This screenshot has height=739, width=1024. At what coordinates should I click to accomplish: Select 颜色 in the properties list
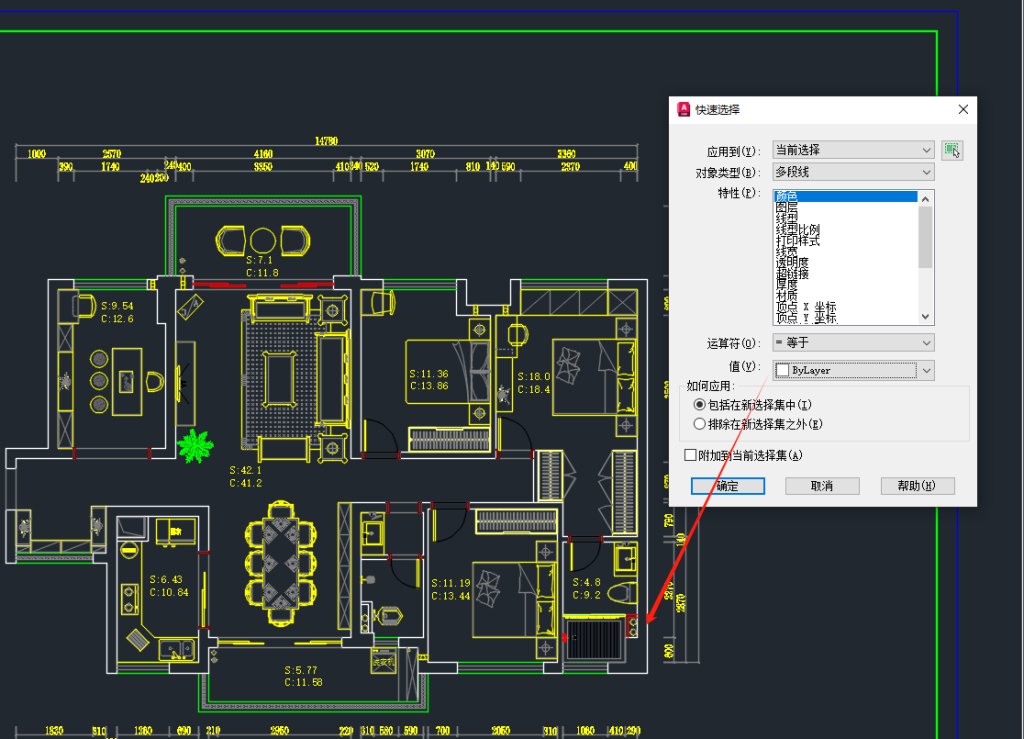tap(845, 197)
